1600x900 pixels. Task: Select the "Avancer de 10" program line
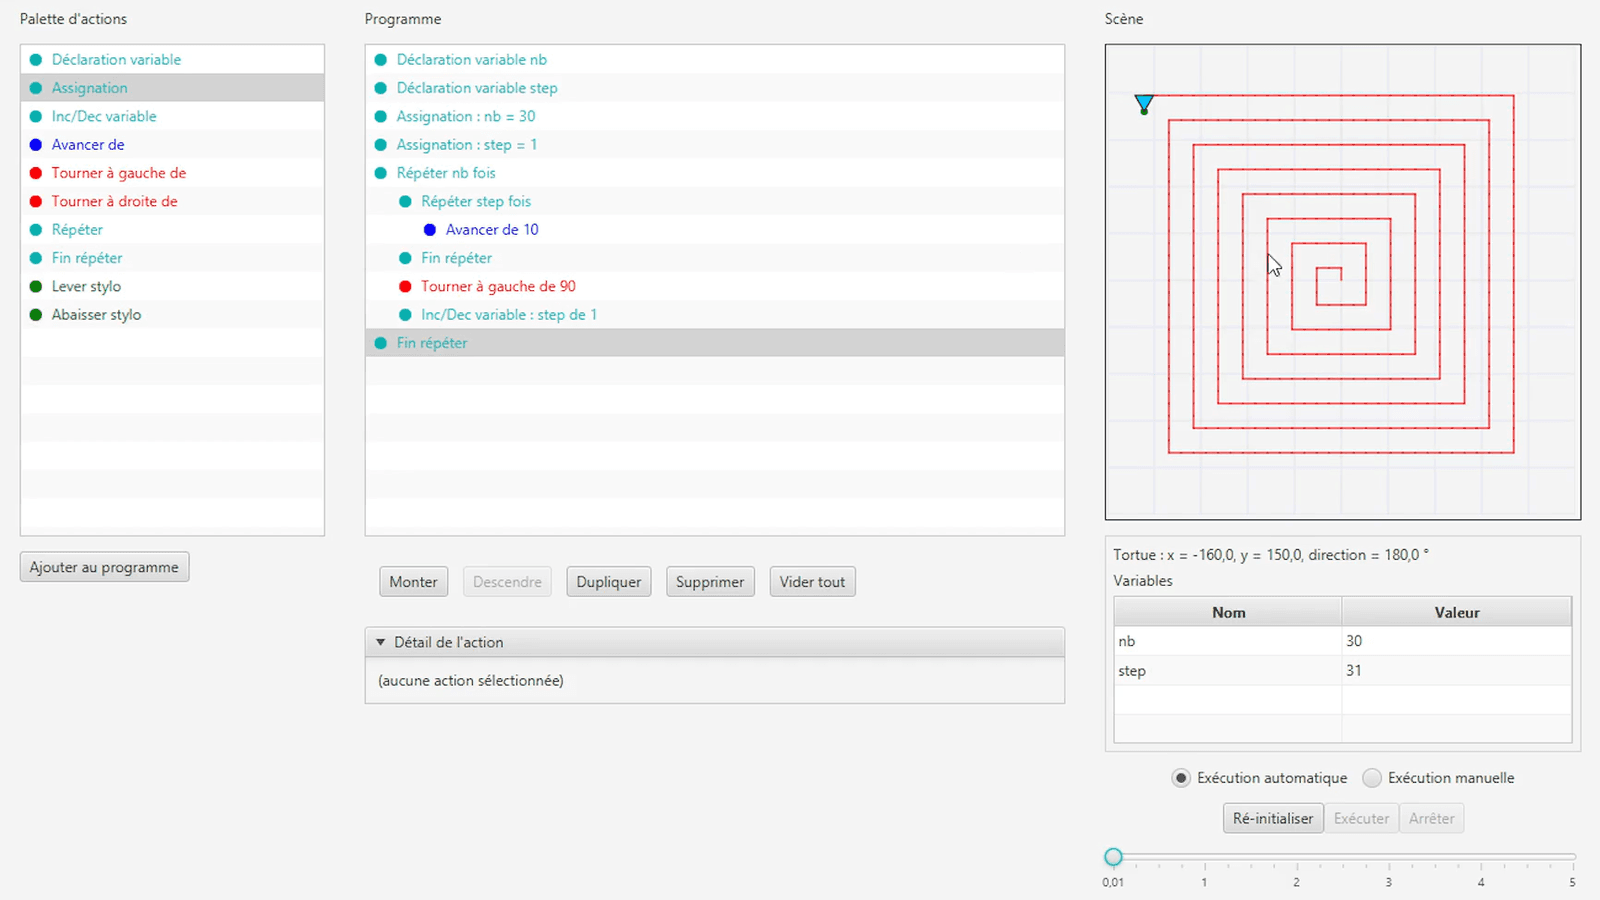[492, 229]
